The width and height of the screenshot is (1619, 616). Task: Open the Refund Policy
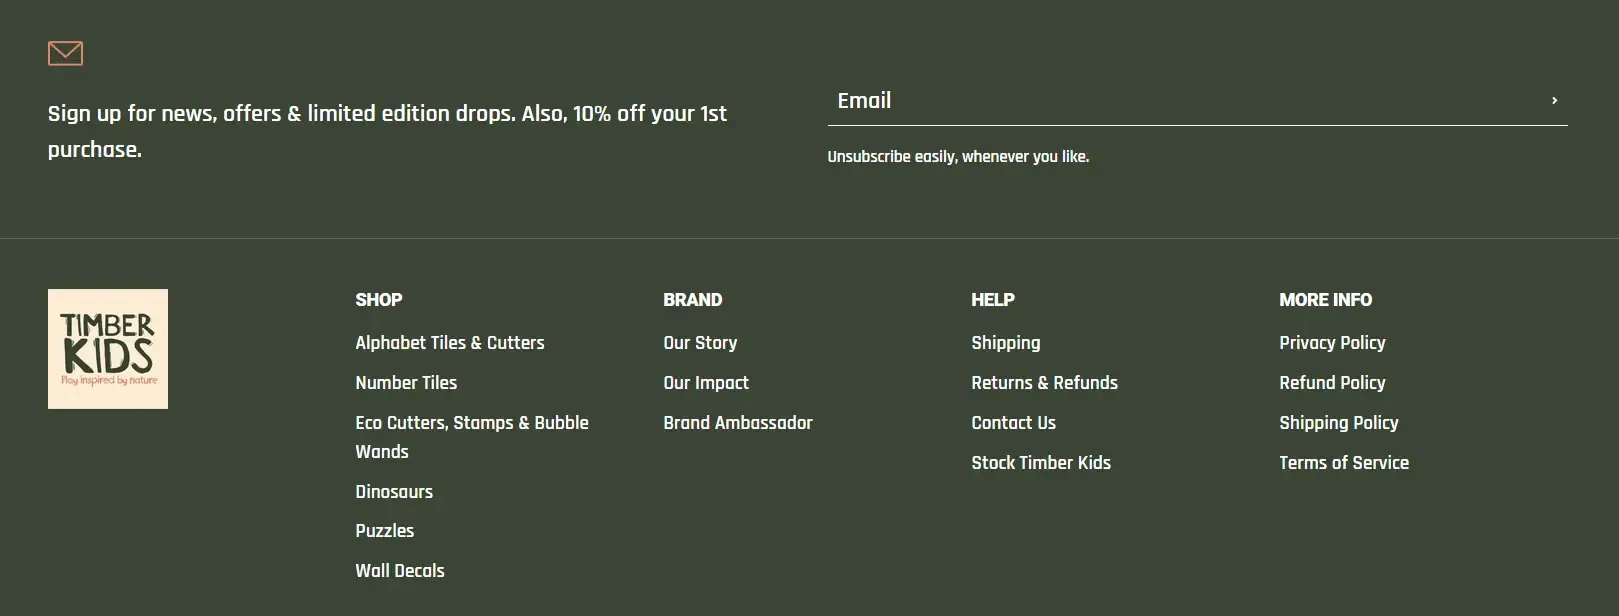1332,382
